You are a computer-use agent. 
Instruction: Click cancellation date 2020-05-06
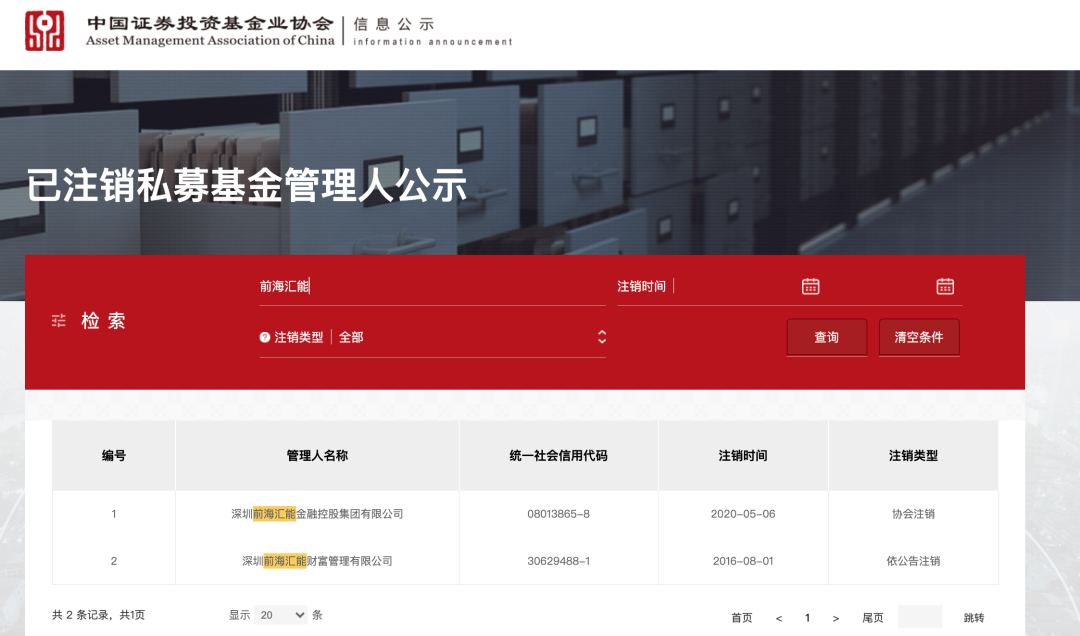[x=743, y=514]
